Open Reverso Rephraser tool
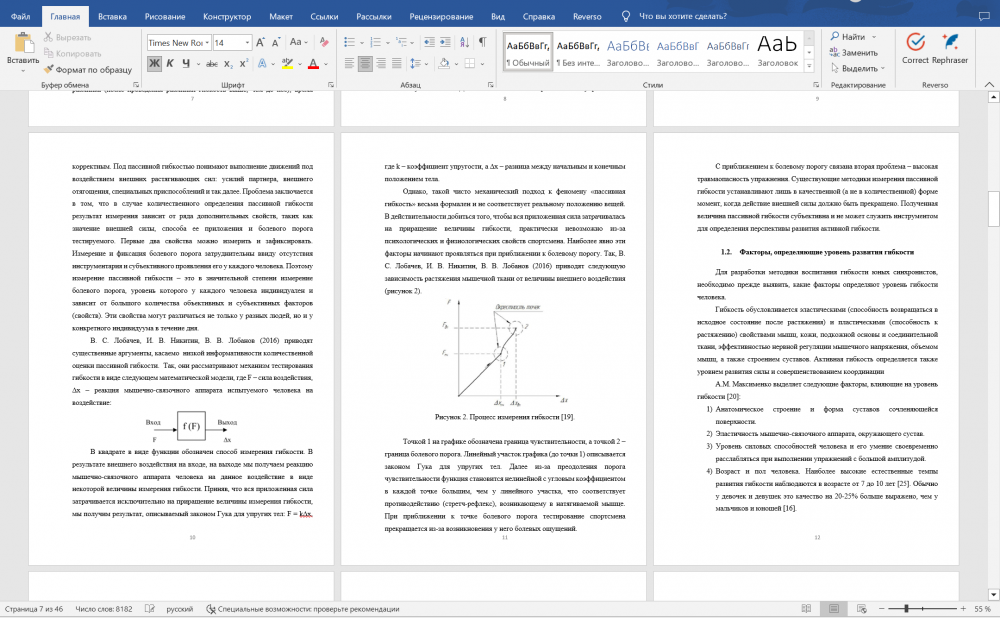This screenshot has height=618, width=1000. pos(948,49)
